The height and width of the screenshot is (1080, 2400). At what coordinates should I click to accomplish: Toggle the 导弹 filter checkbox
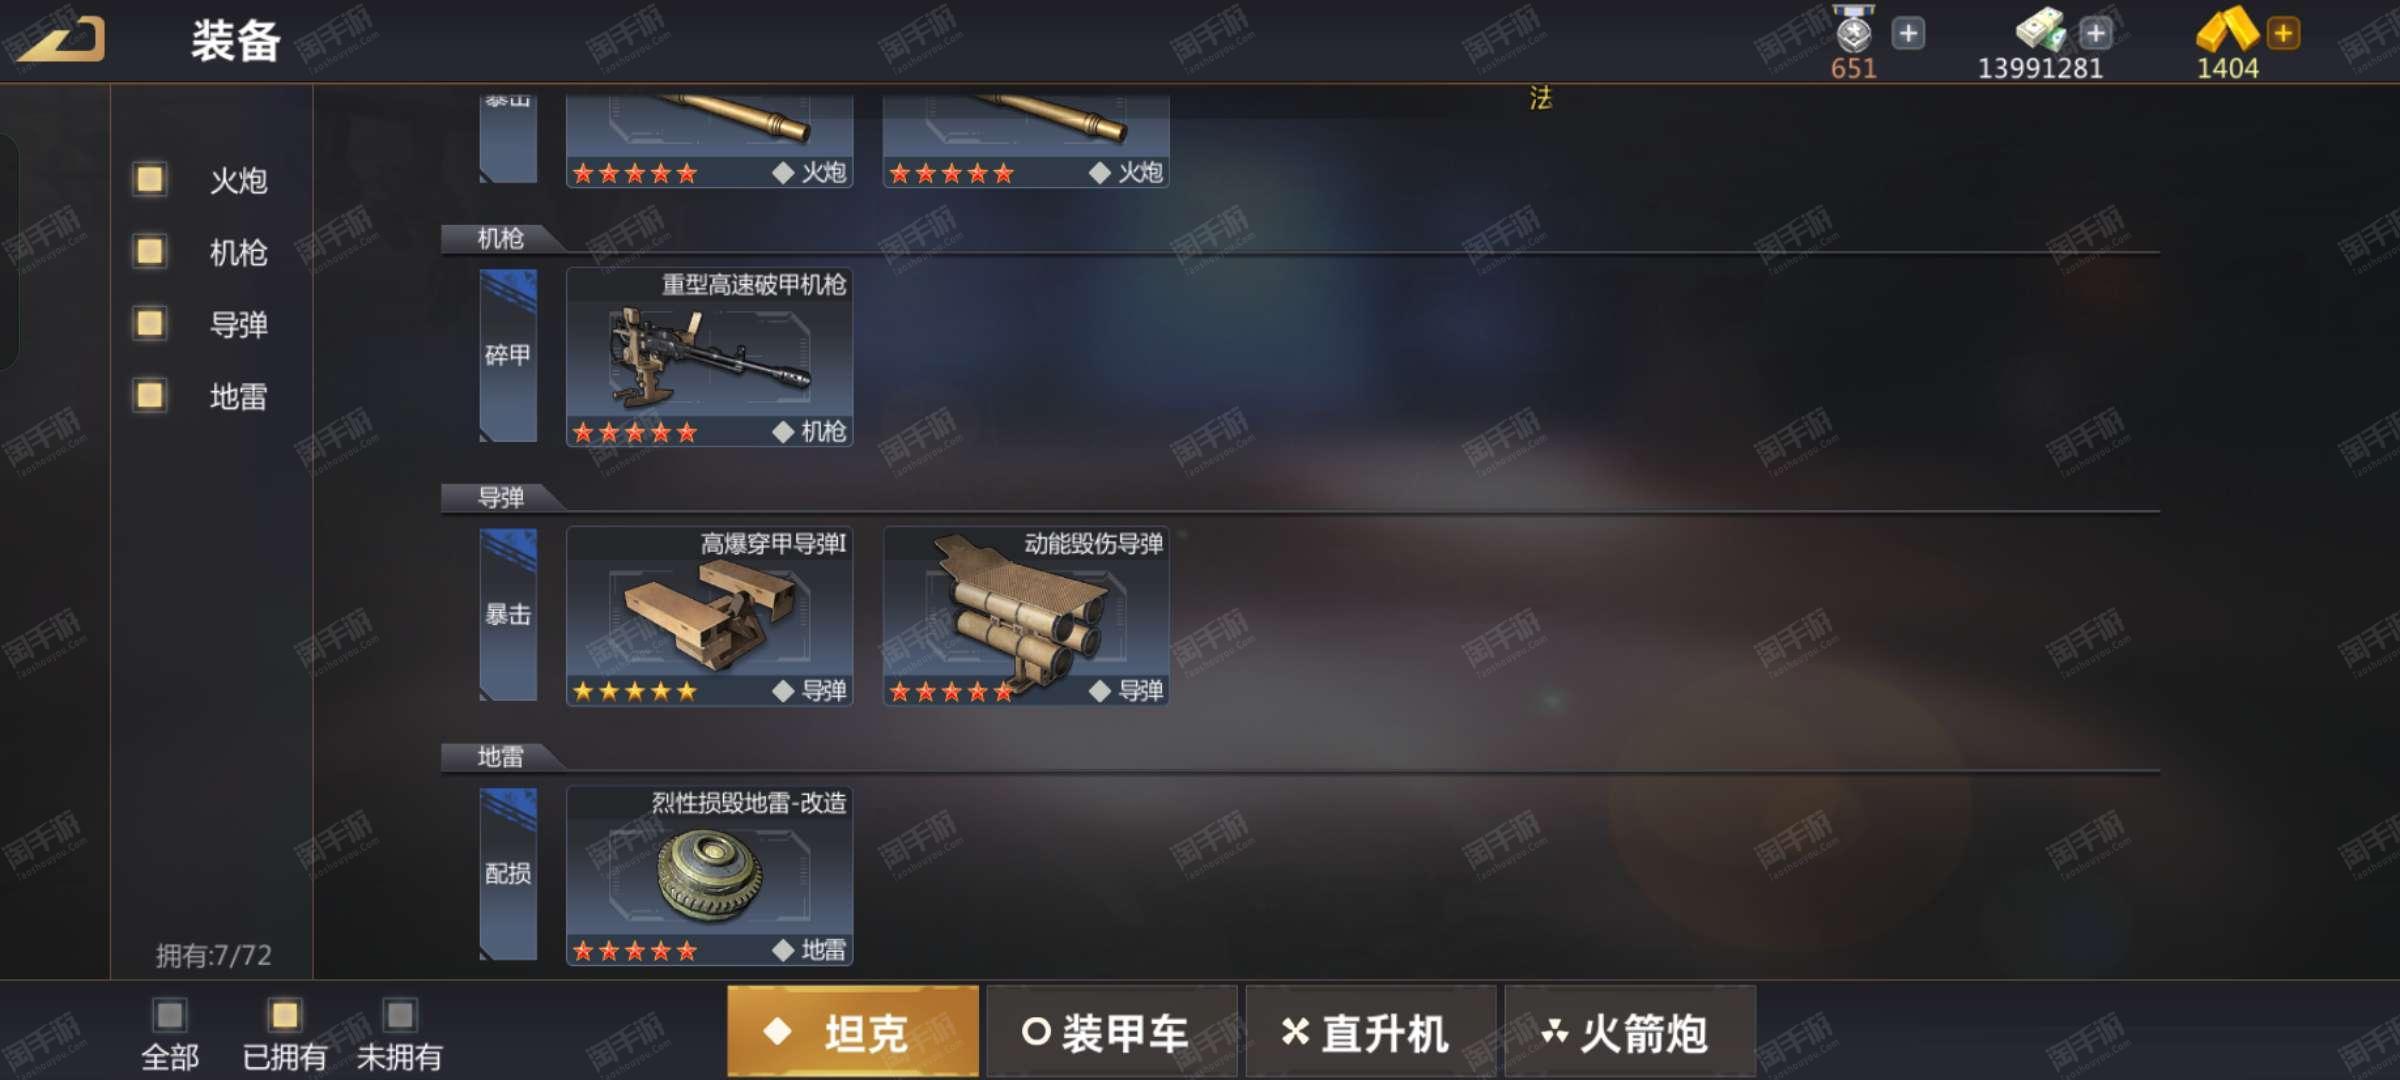tap(150, 324)
